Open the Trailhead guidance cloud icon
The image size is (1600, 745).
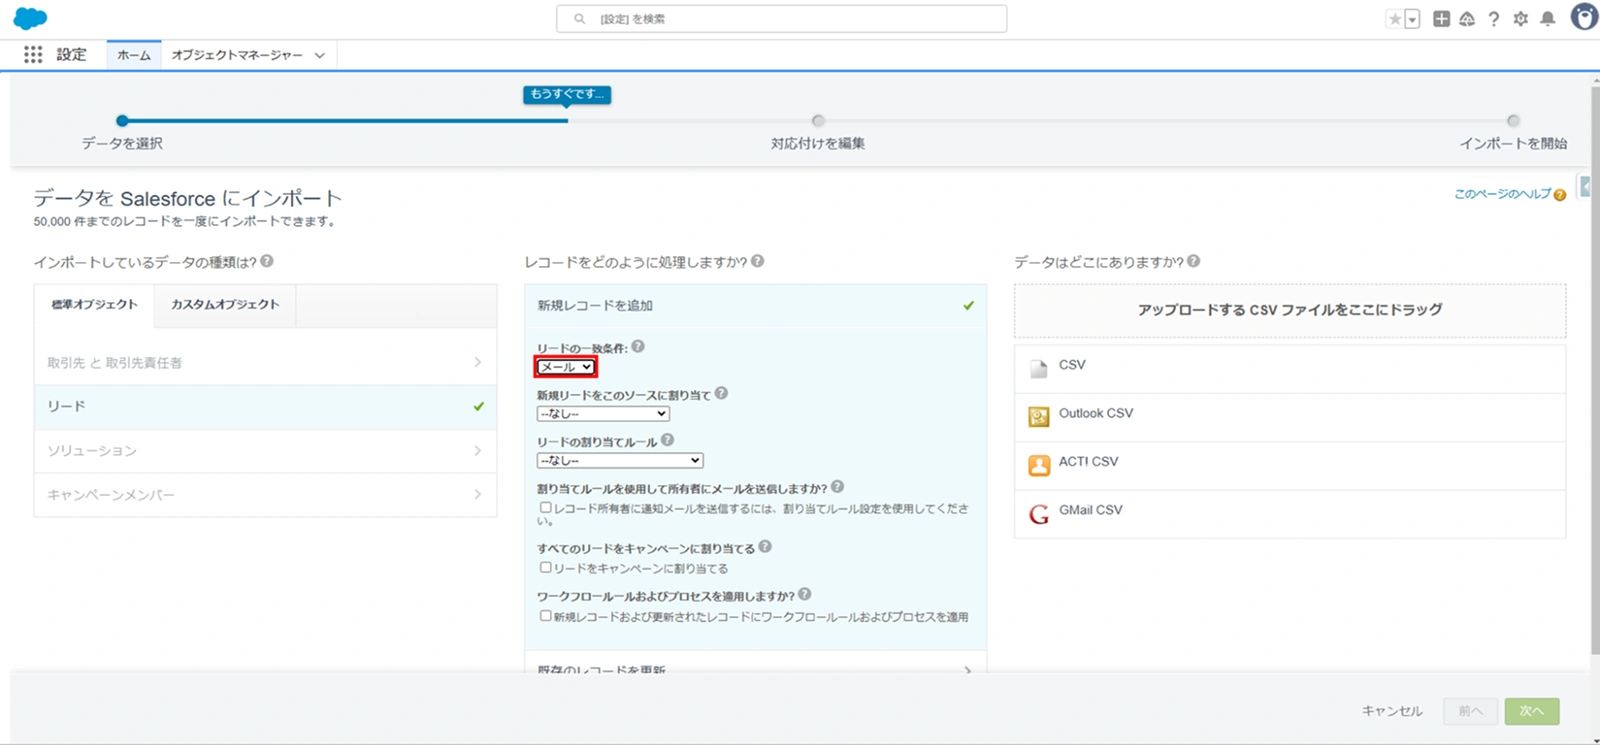tap(1467, 18)
